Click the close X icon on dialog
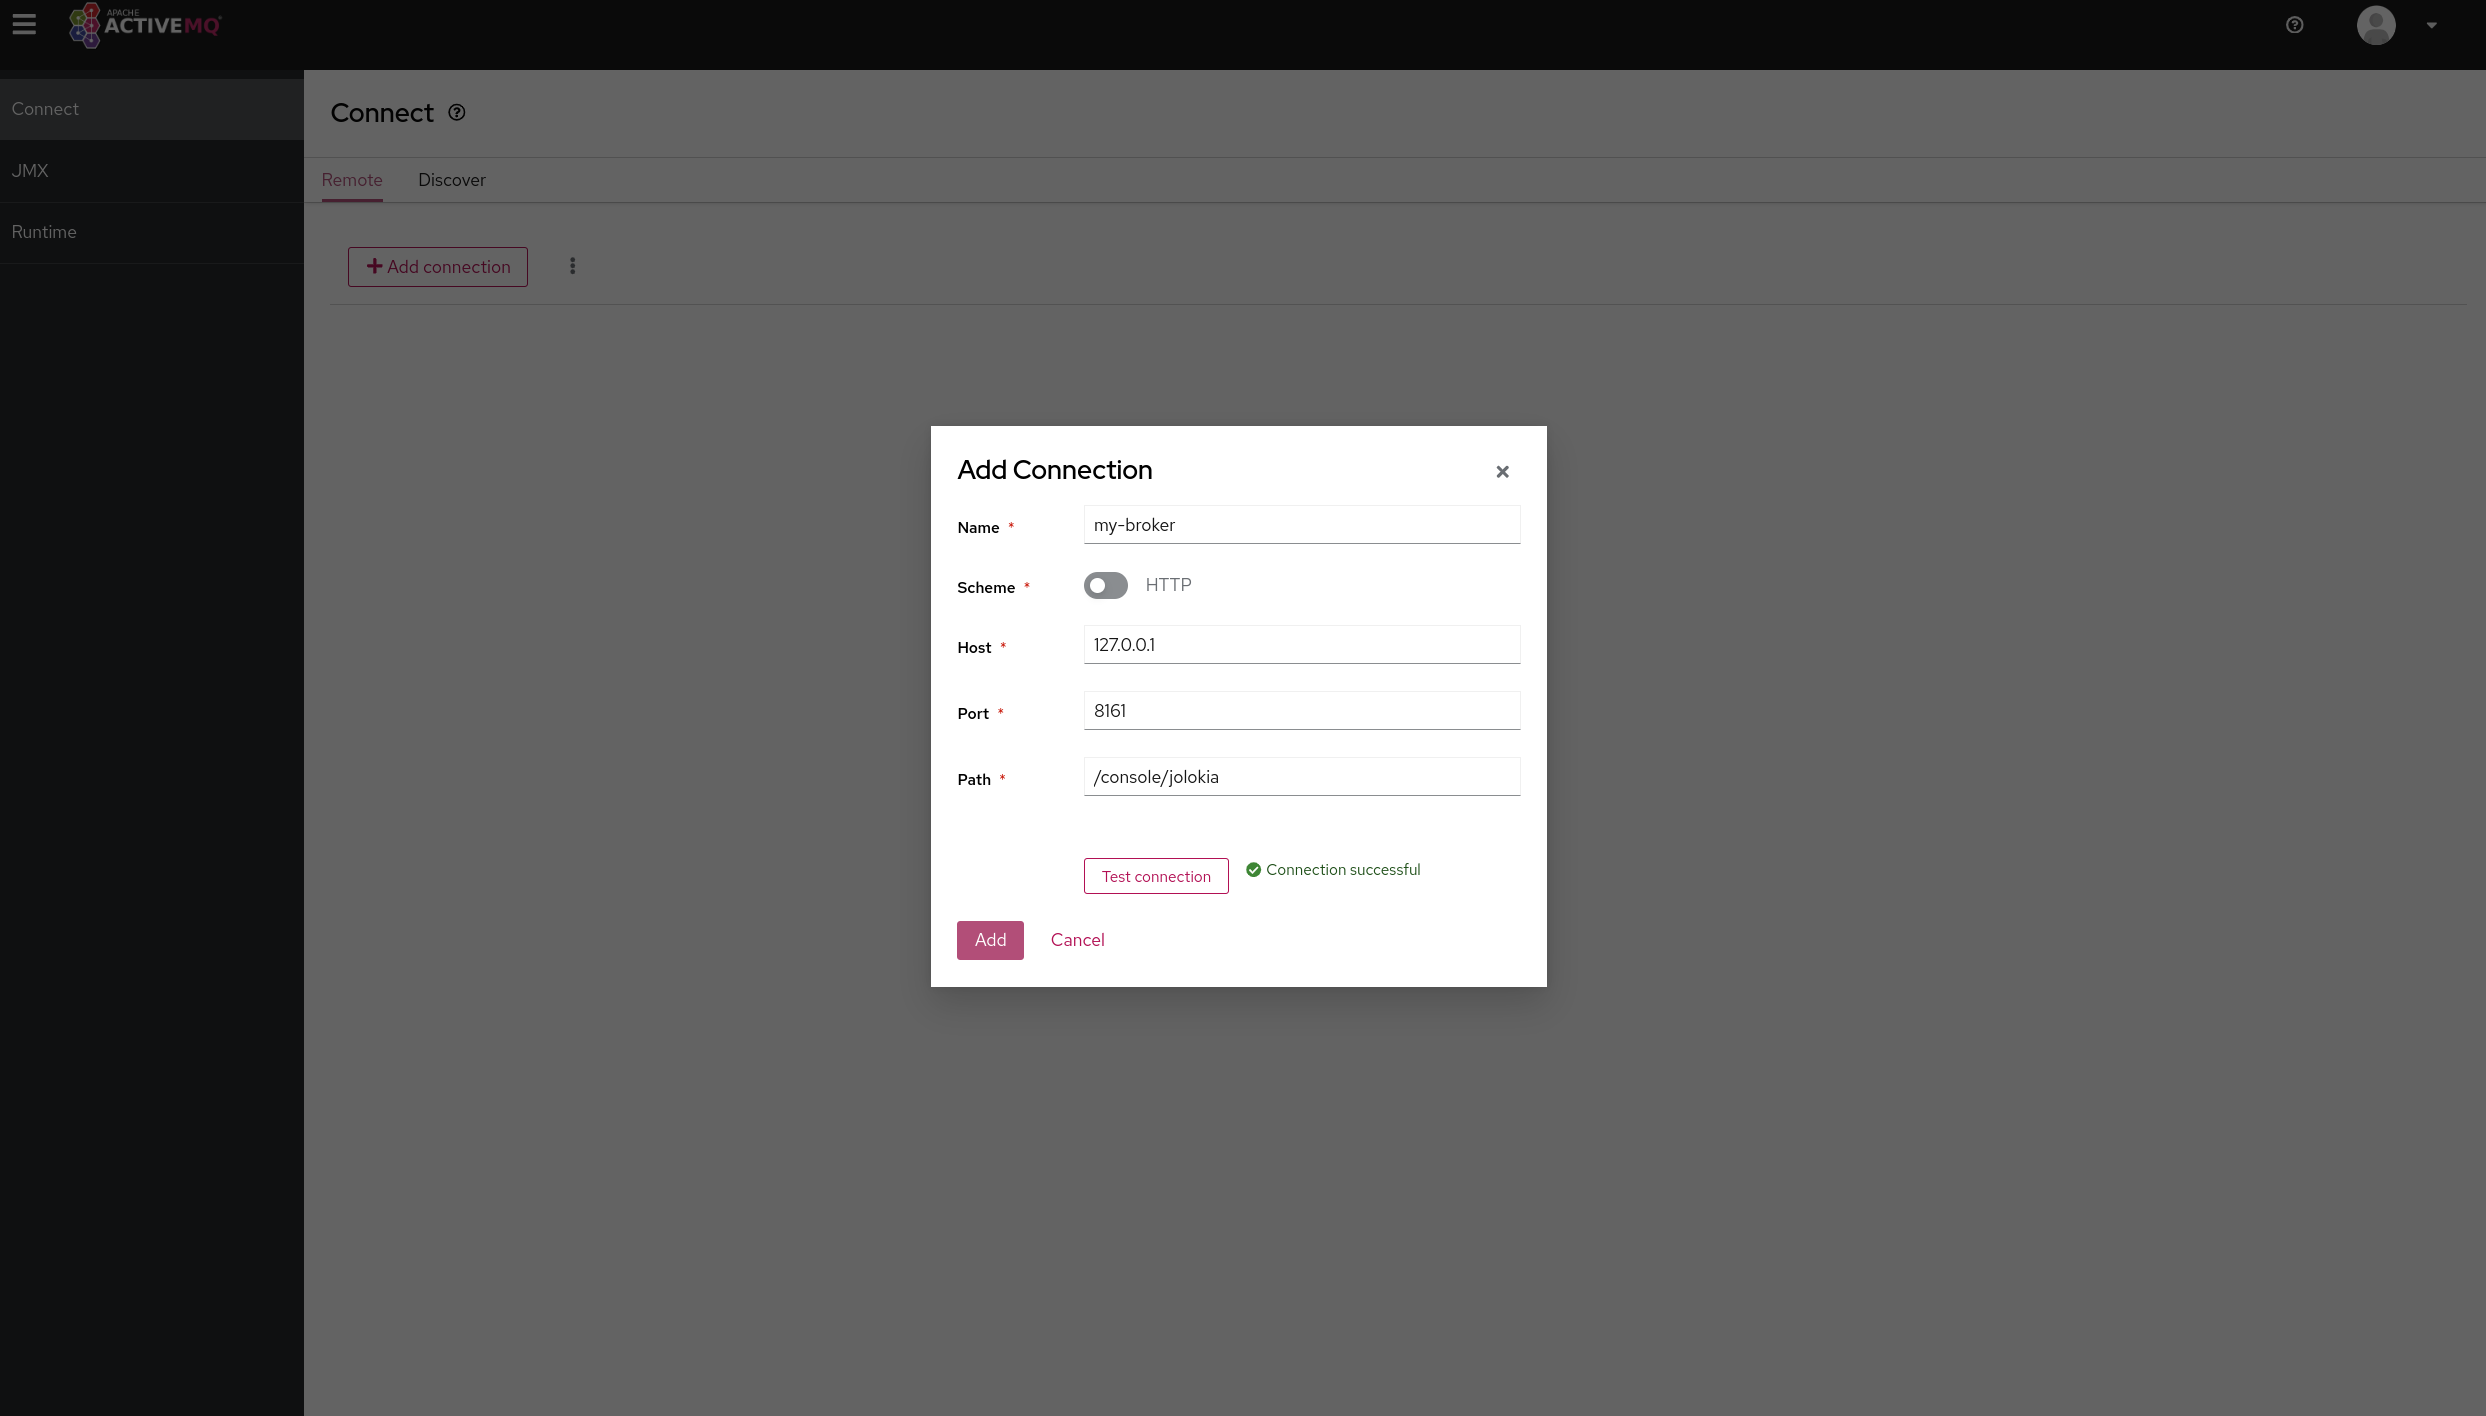2486x1416 pixels. 1501,470
